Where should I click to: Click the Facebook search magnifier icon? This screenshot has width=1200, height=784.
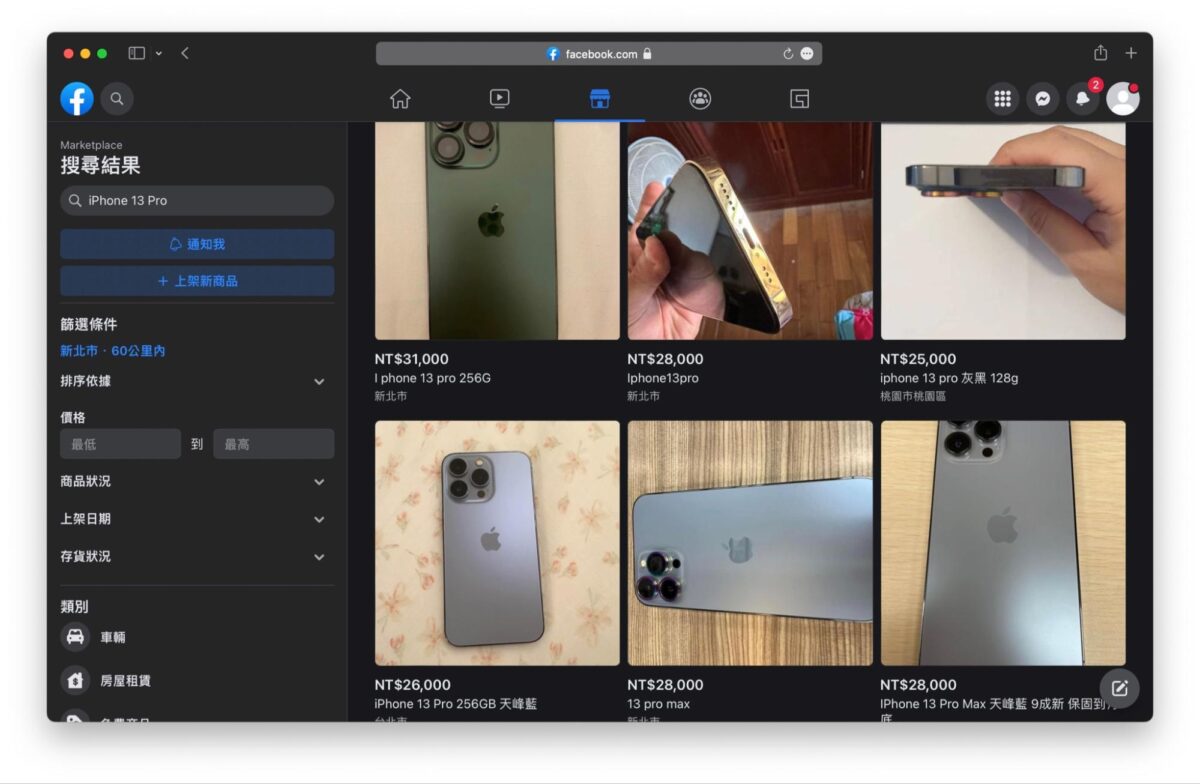(117, 98)
